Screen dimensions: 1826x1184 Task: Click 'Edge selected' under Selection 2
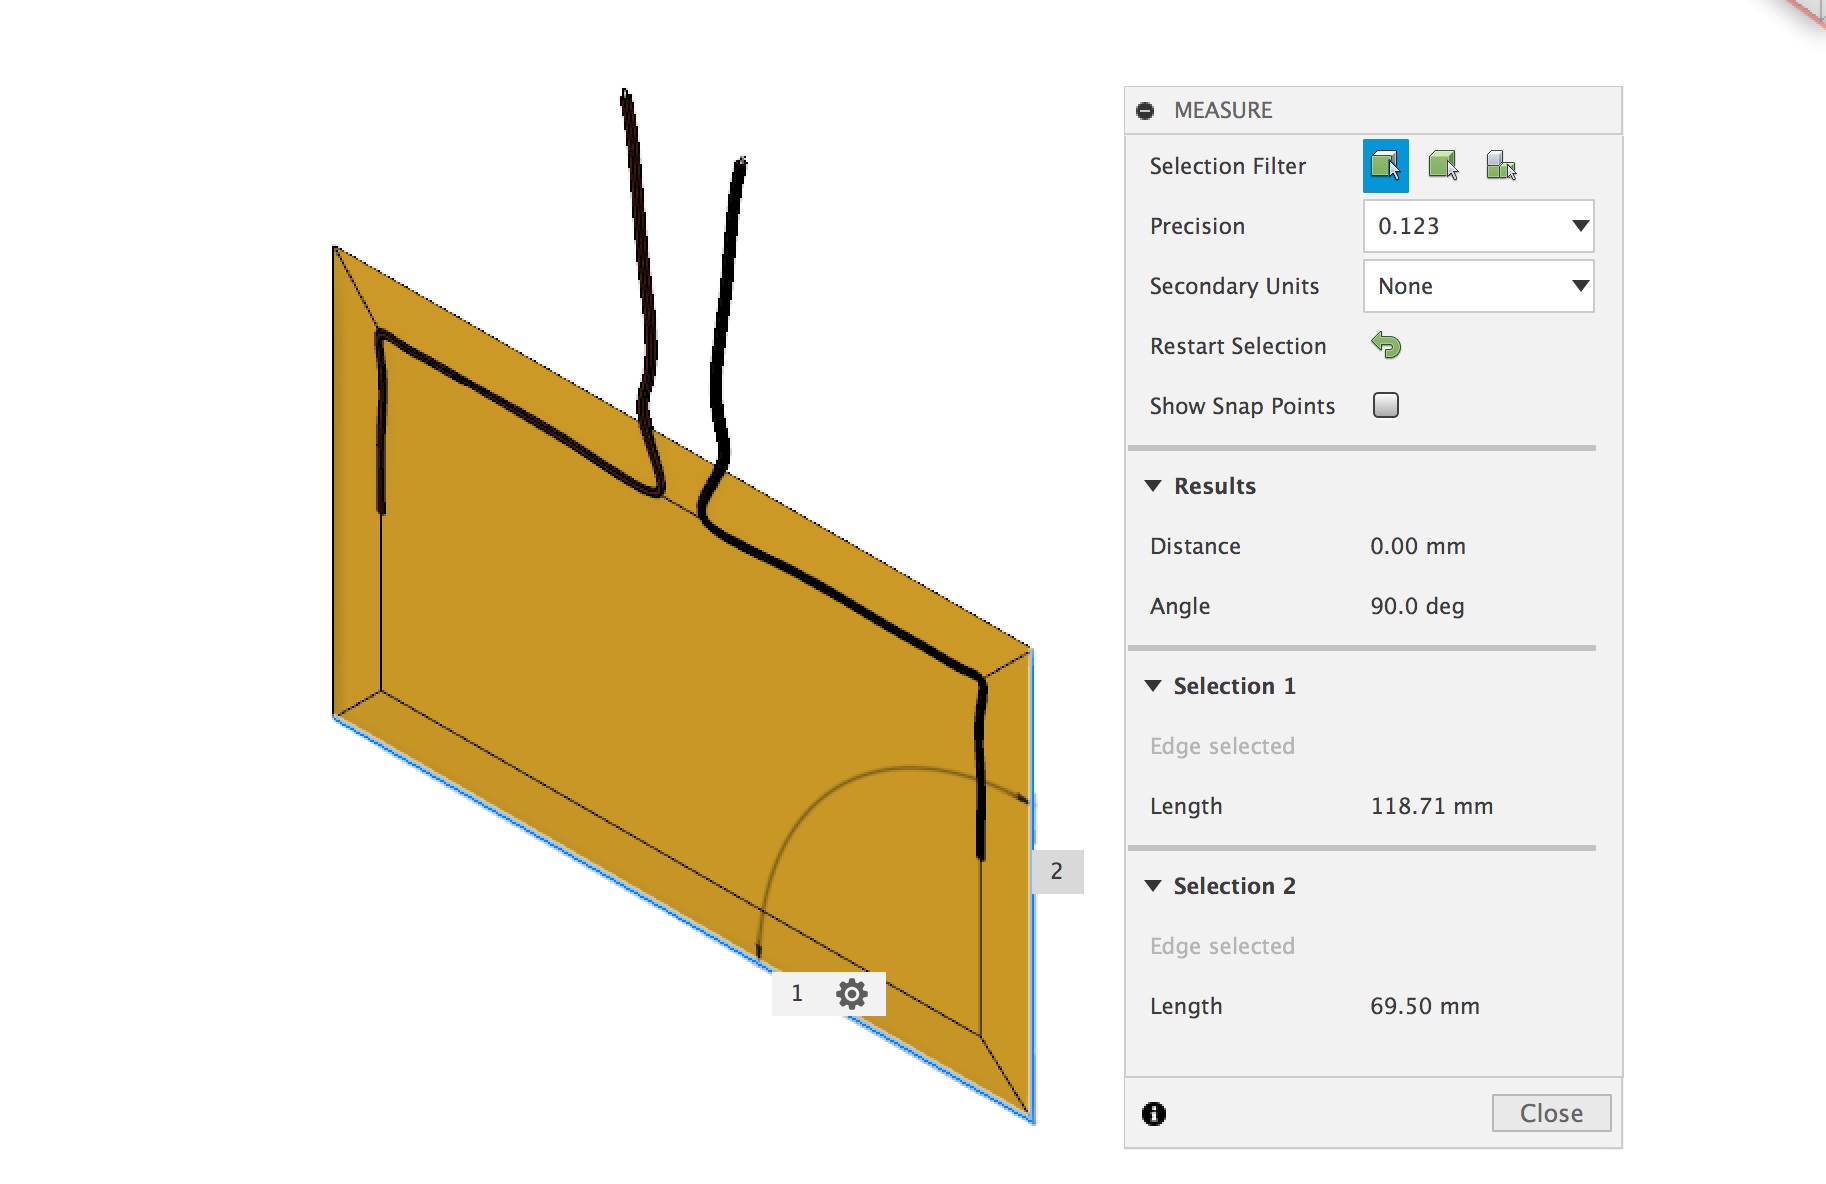[x=1222, y=946]
